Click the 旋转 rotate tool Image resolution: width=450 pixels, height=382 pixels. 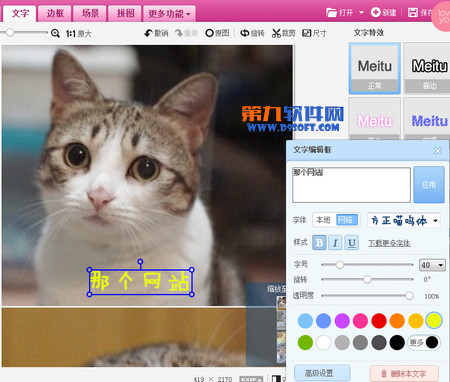pos(252,33)
